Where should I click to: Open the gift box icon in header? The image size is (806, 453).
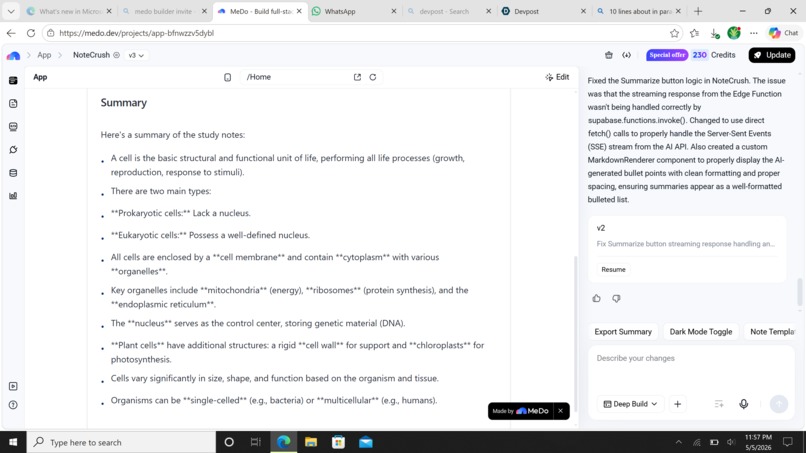[x=609, y=55]
